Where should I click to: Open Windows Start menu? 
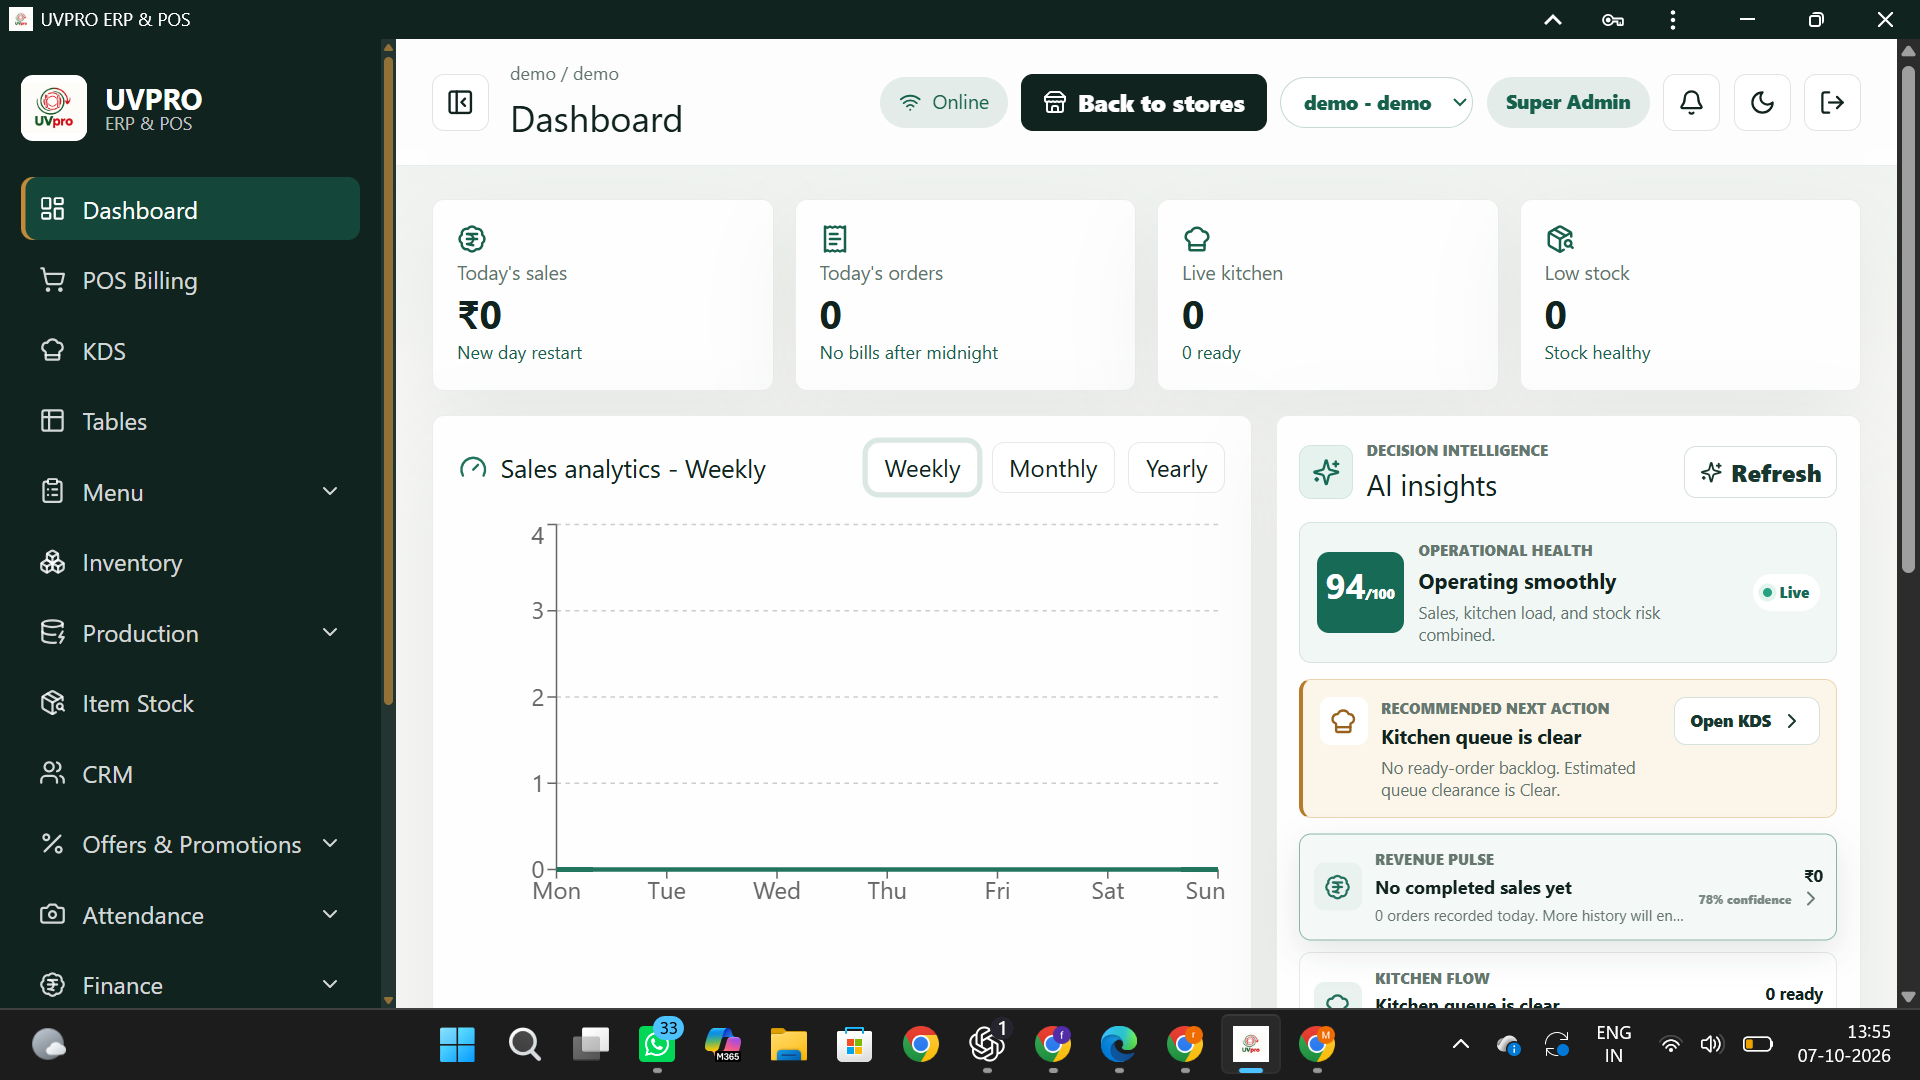[457, 1045]
